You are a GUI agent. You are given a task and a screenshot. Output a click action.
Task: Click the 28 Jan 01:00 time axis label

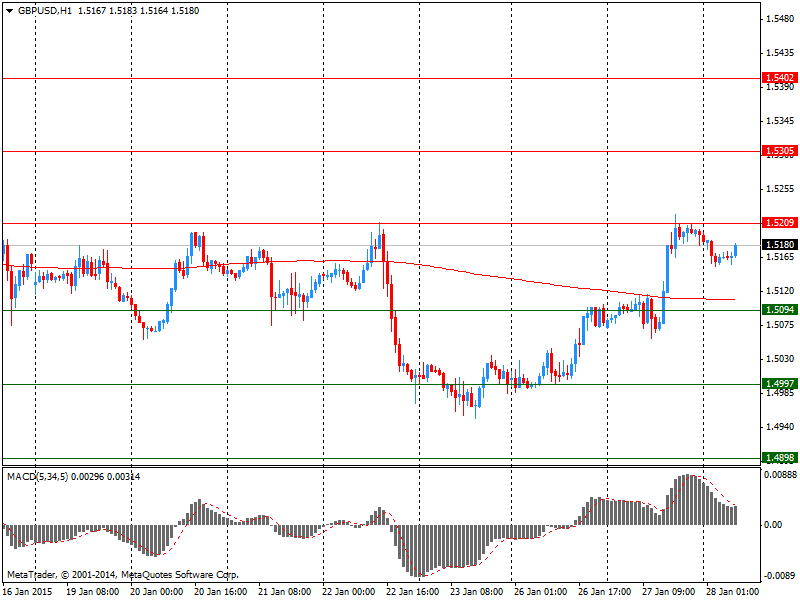pos(732,592)
